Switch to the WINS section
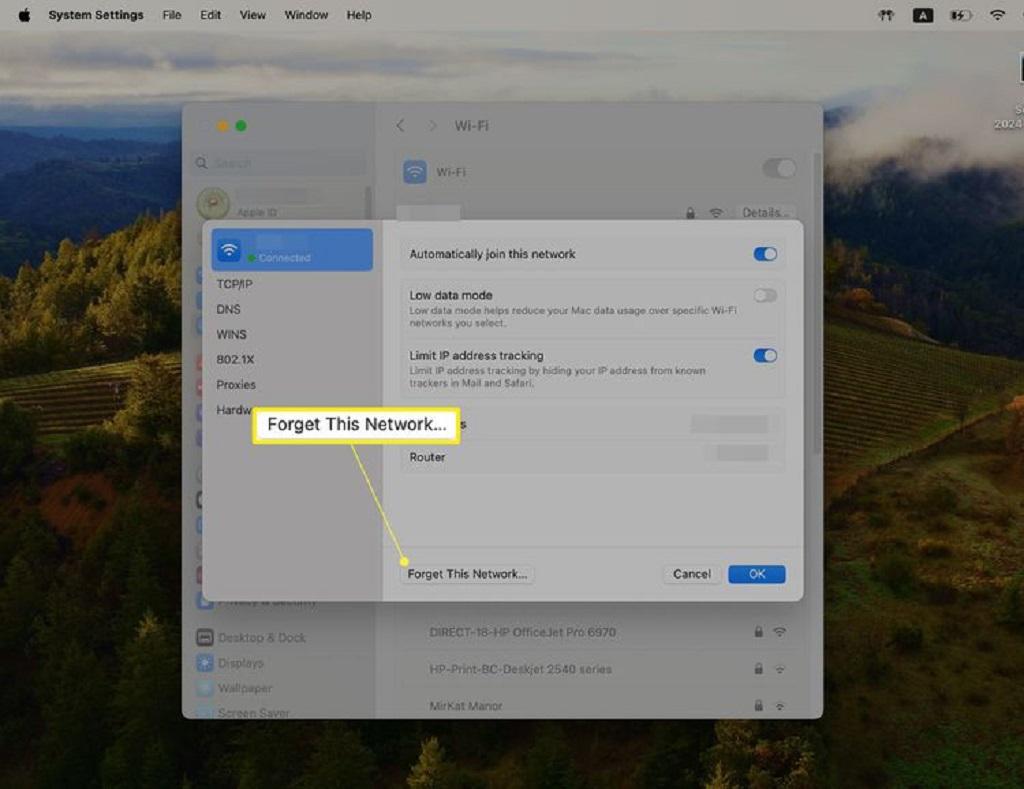The width and height of the screenshot is (1024, 789). (x=231, y=334)
